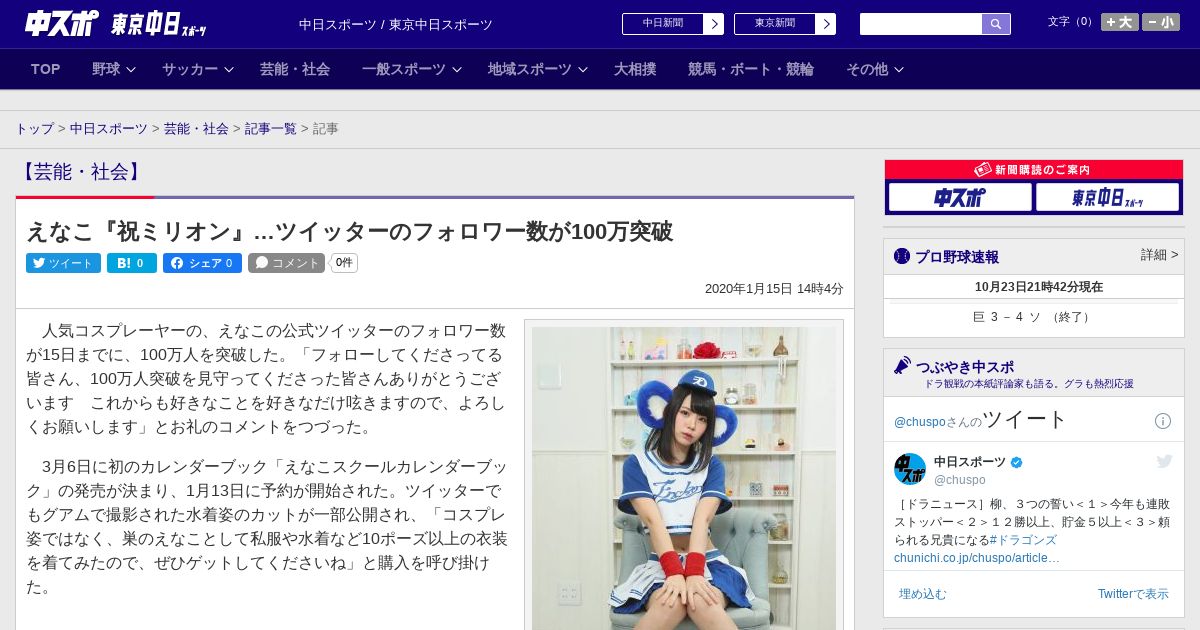
Task: Open the 芸能・社会 menu item
Action: [x=295, y=69]
